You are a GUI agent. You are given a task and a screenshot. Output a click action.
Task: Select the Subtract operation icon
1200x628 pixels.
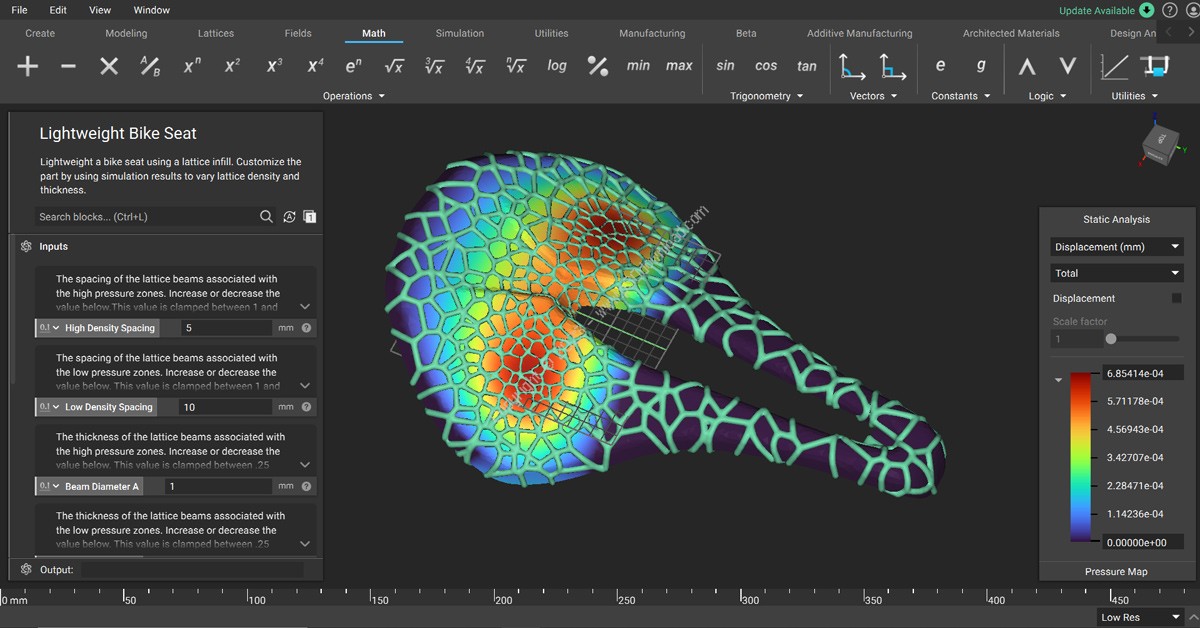click(68, 66)
